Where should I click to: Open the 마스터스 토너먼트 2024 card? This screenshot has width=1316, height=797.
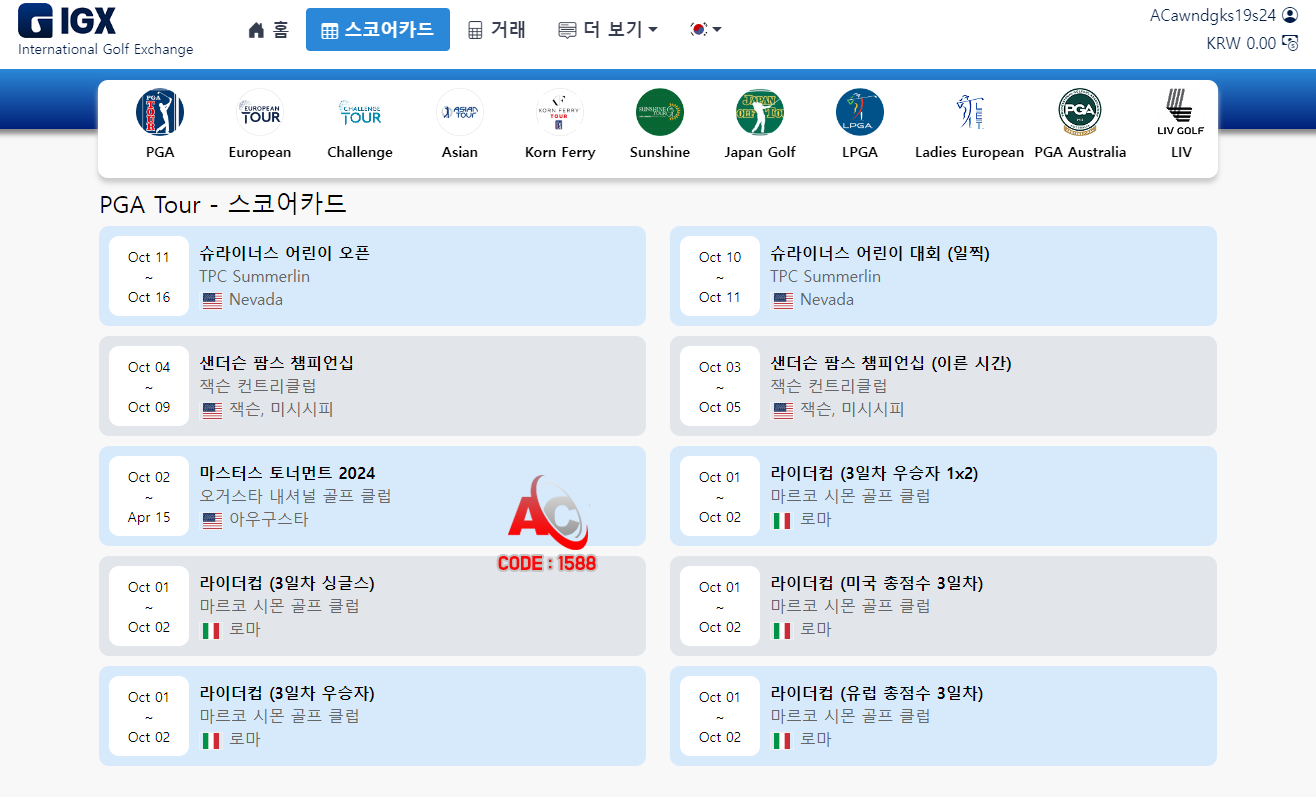372,496
